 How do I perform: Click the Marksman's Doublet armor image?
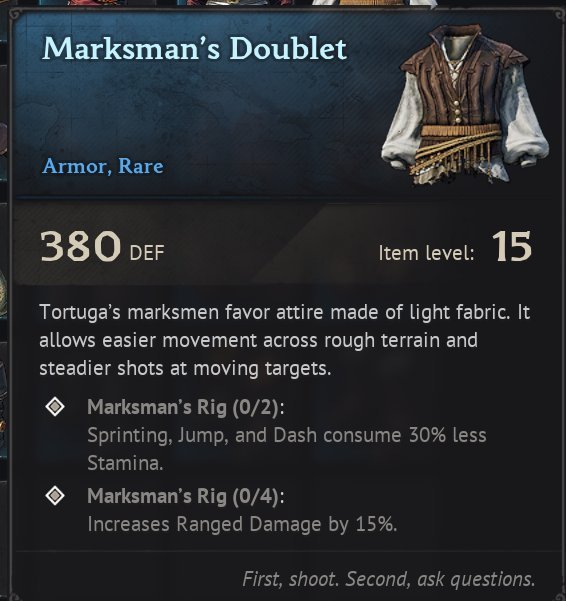[x=465, y=105]
